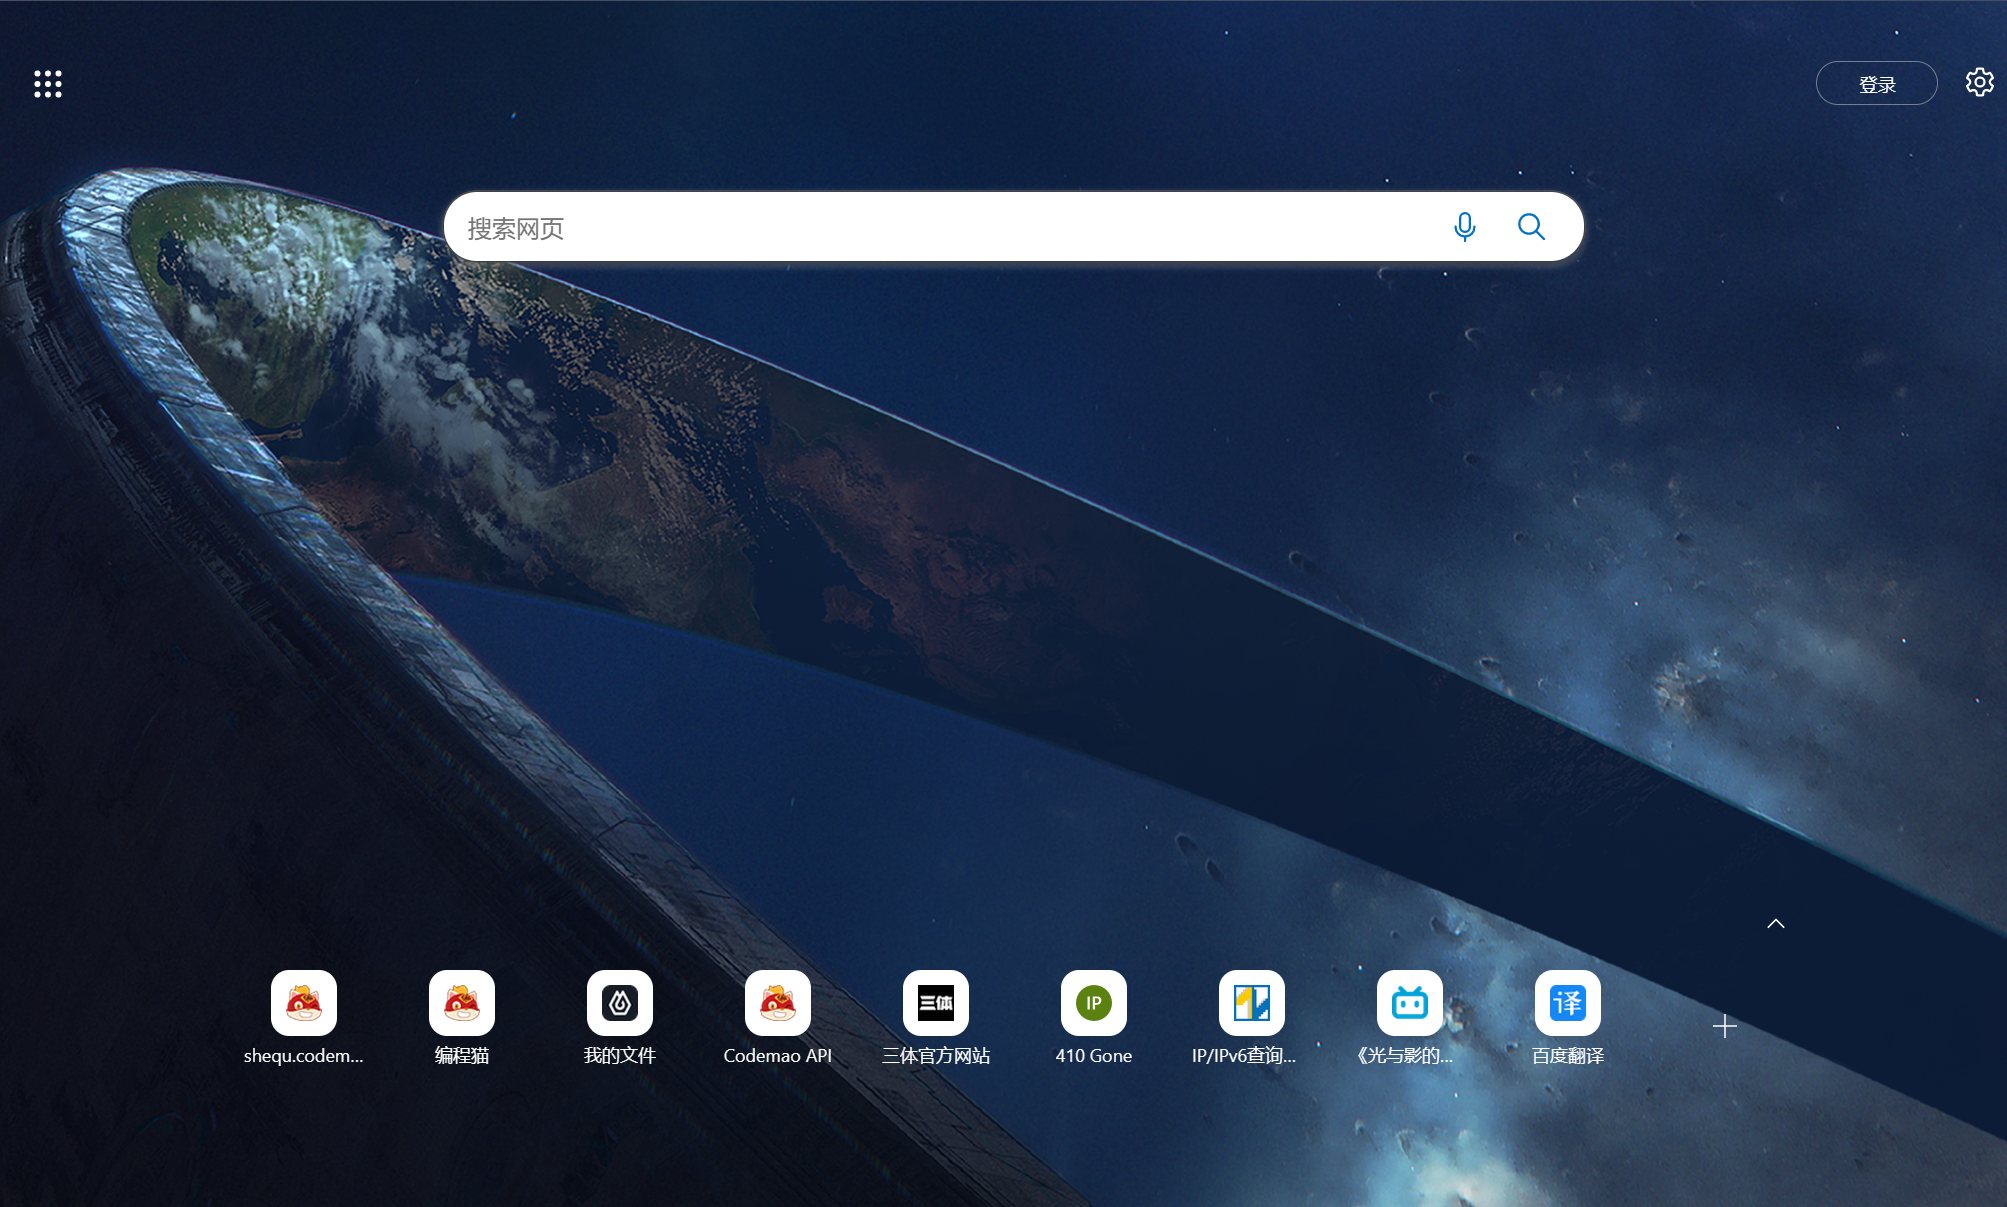Click the magnifying glass search icon
Image resolution: width=2007 pixels, height=1207 pixels.
[x=1531, y=227]
